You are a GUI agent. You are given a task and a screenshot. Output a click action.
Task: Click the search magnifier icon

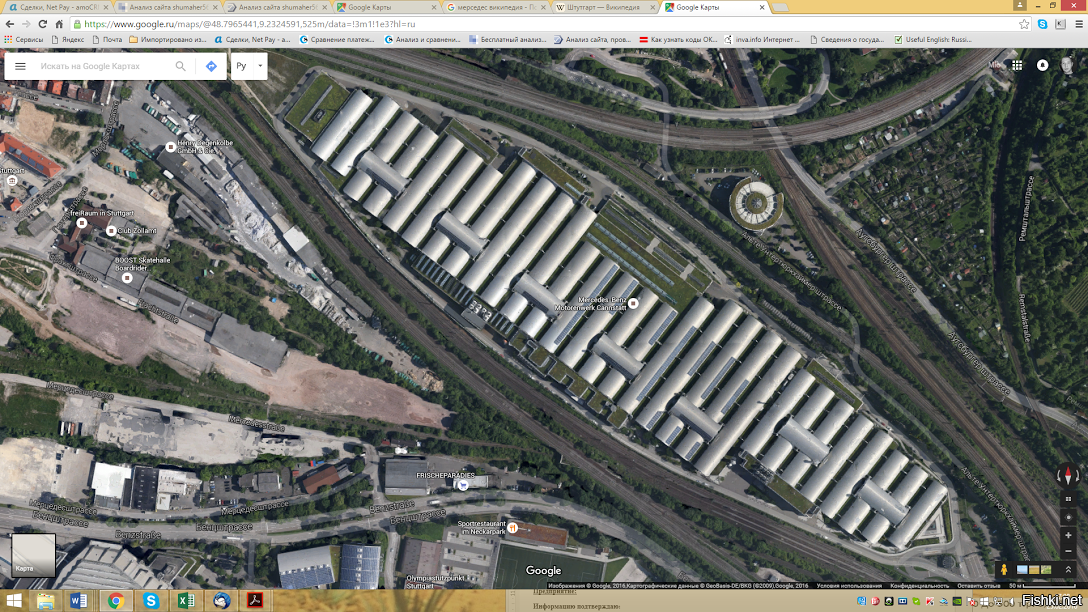point(181,66)
